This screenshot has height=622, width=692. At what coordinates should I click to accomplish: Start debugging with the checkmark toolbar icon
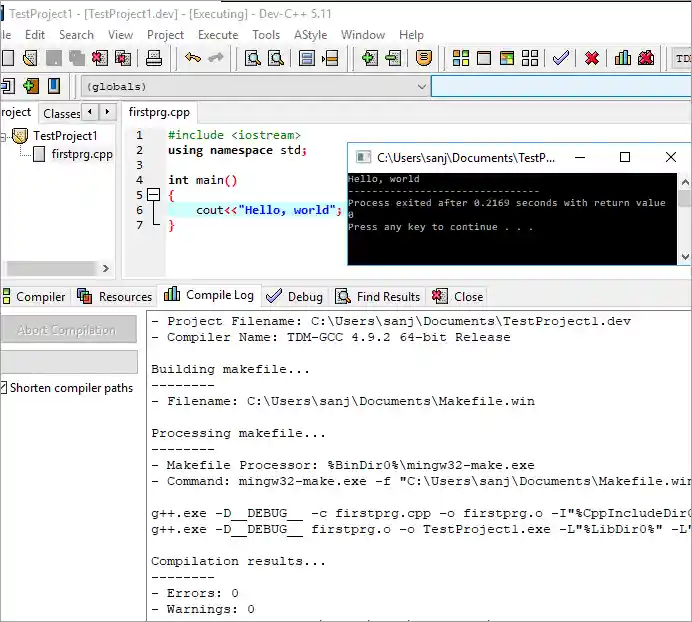point(561,58)
